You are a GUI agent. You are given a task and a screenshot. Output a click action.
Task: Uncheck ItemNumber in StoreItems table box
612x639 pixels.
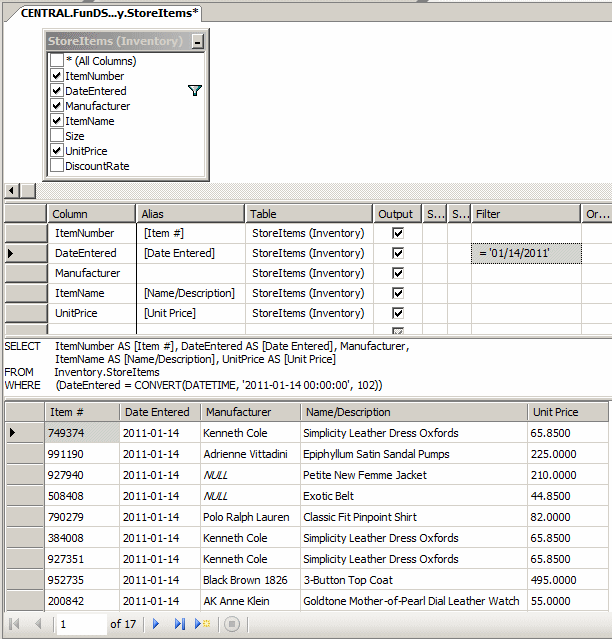pos(57,76)
